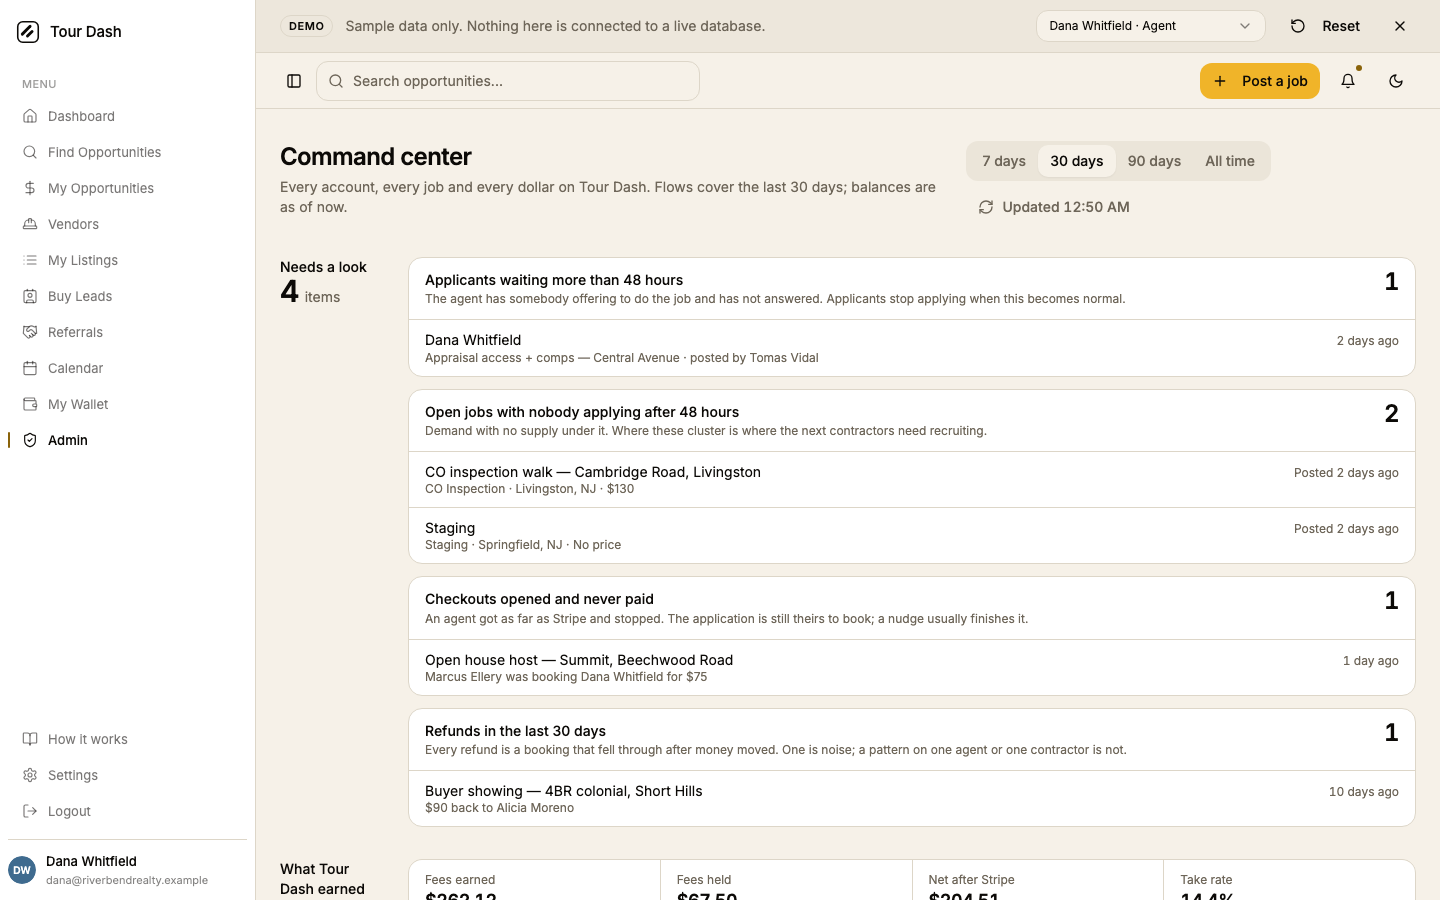Screen dimensions: 1440x900
Task: Open Open house host Summit row
Action: coord(912,667)
